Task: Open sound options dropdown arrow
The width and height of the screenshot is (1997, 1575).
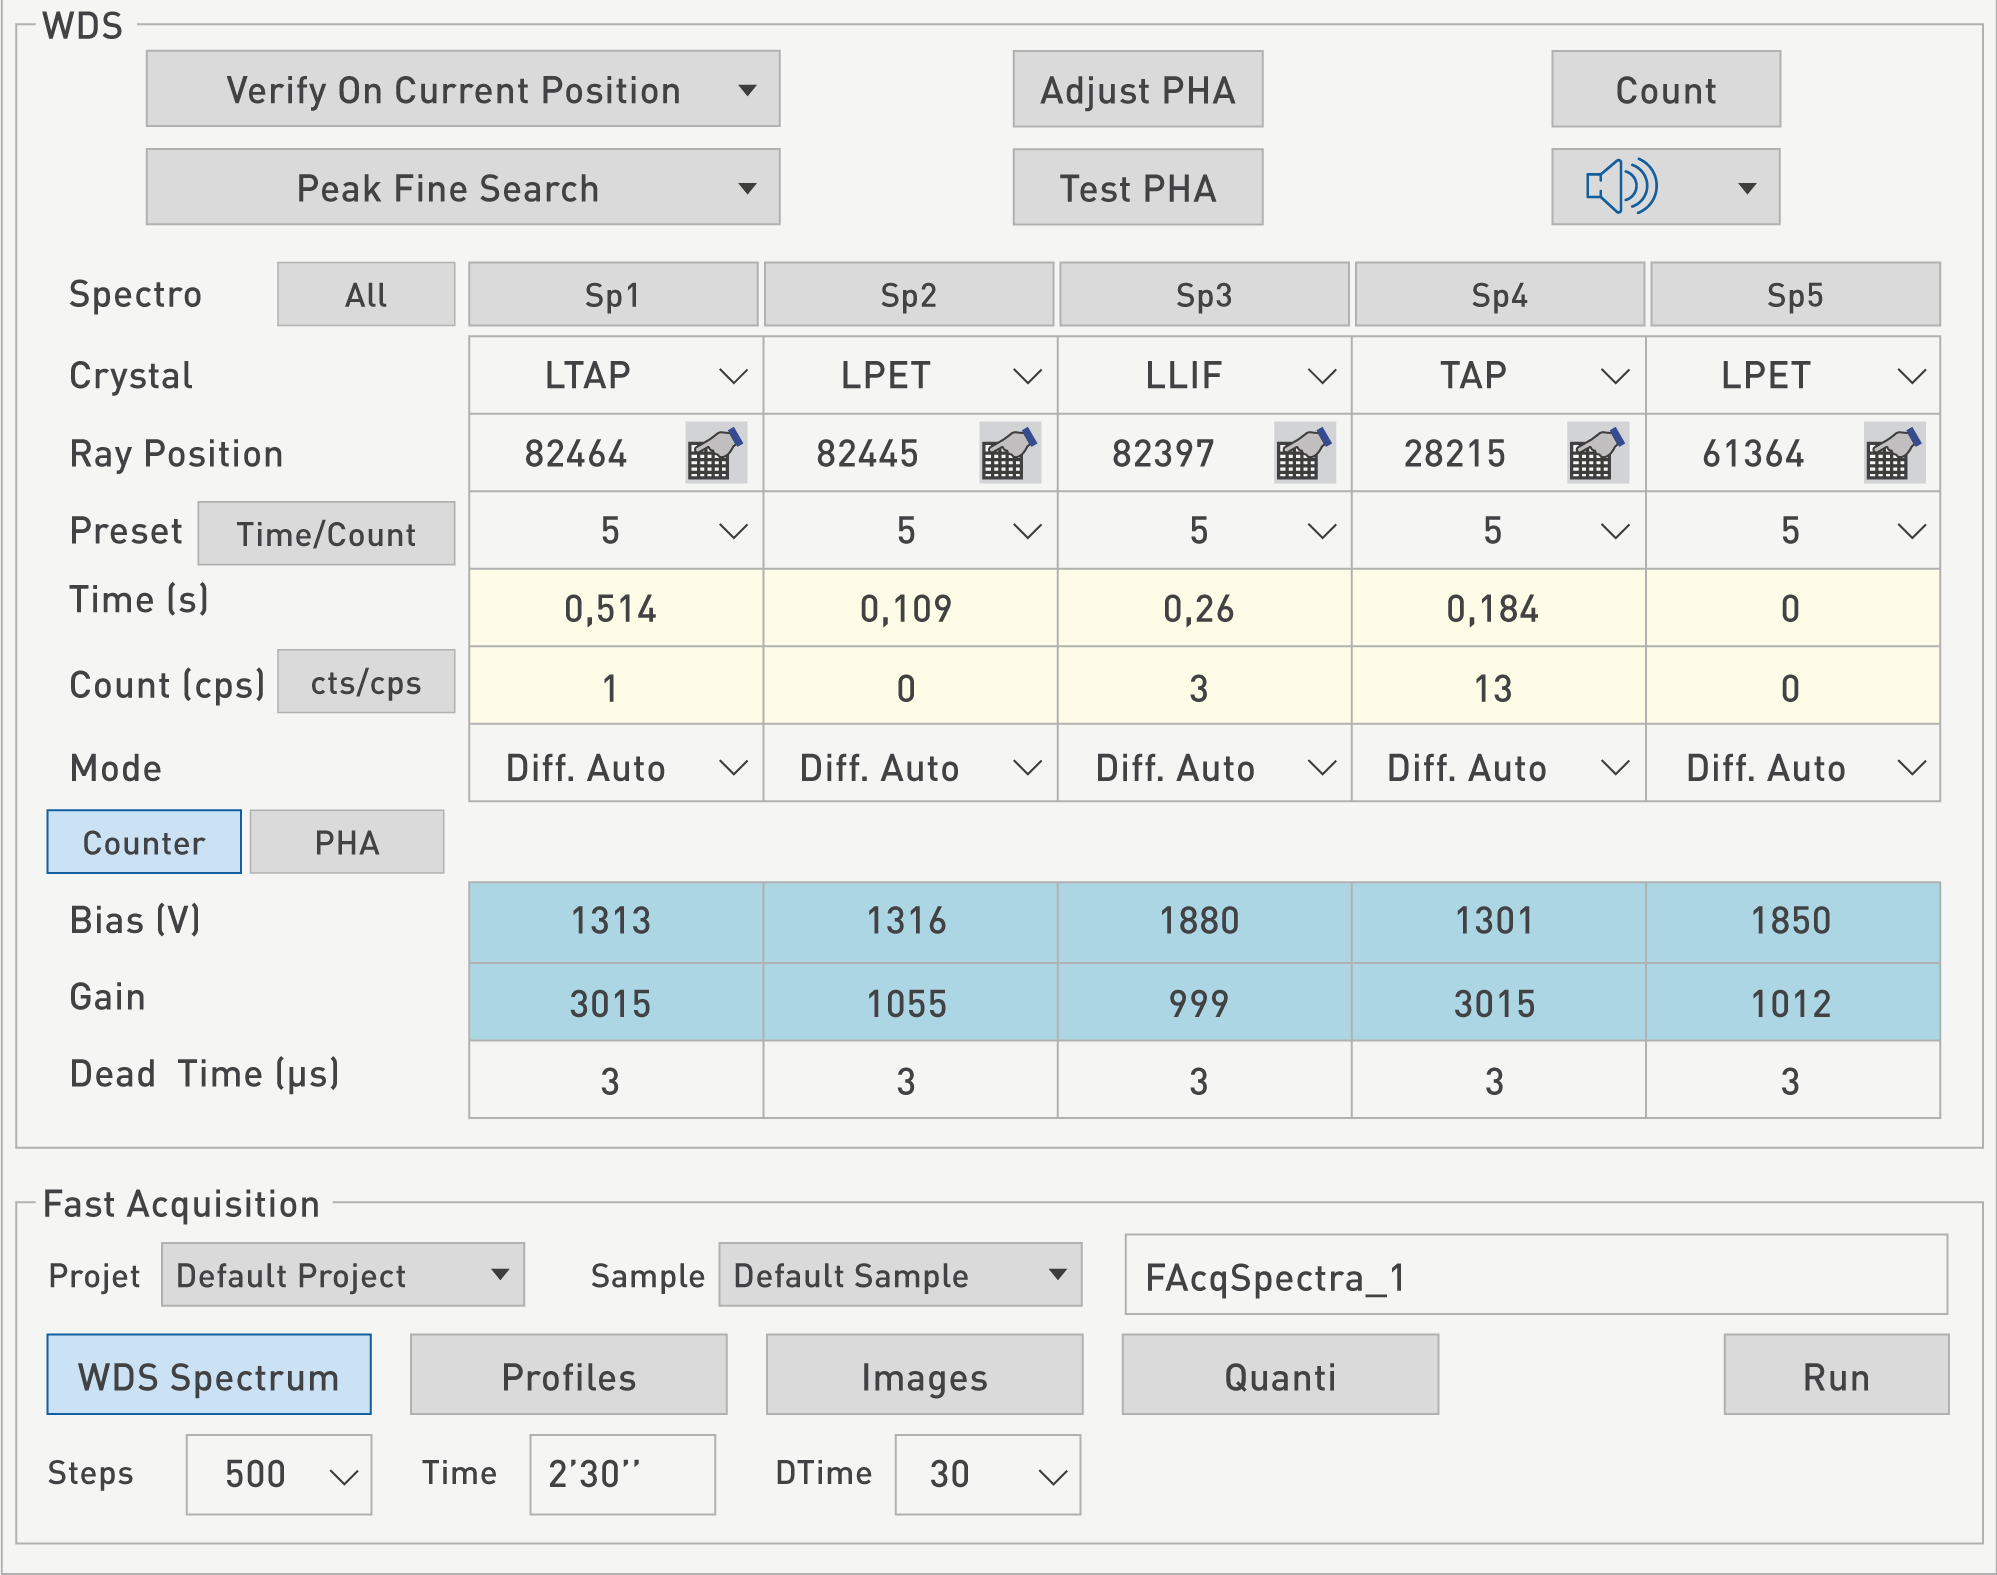Action: 1747,188
